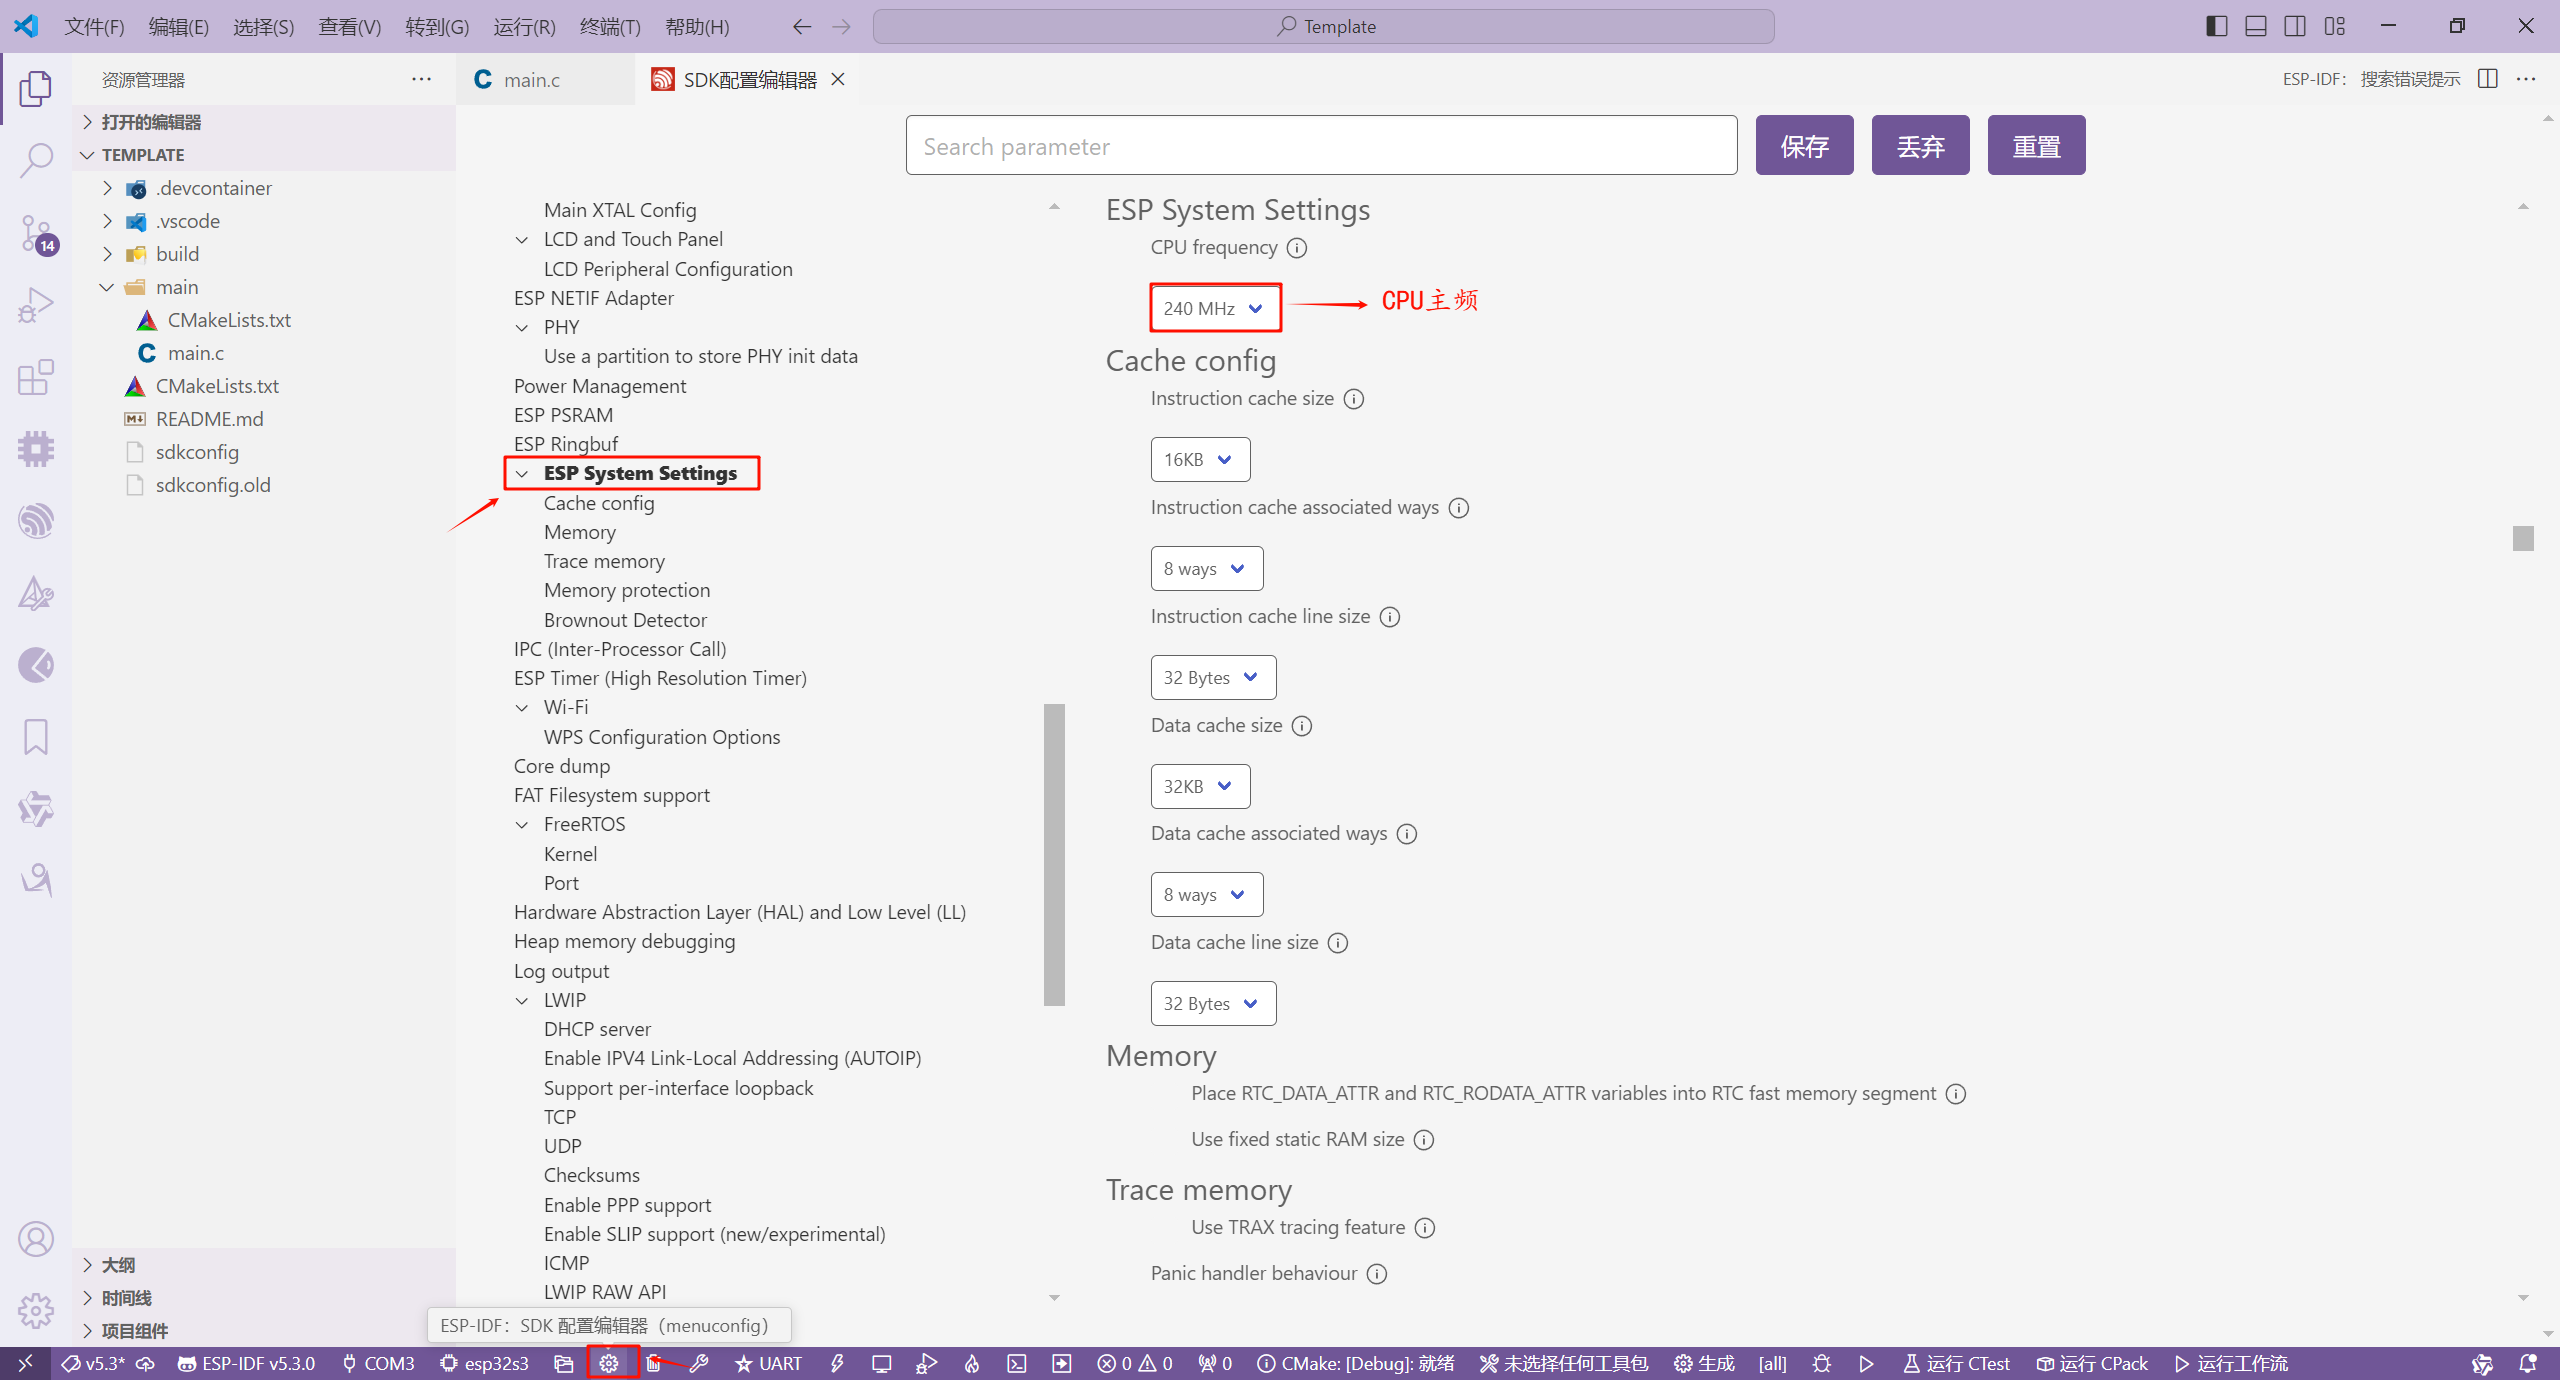Click the build, flash and monitor flame icon
Viewport: 2560px width, 1380px height.
point(972,1363)
